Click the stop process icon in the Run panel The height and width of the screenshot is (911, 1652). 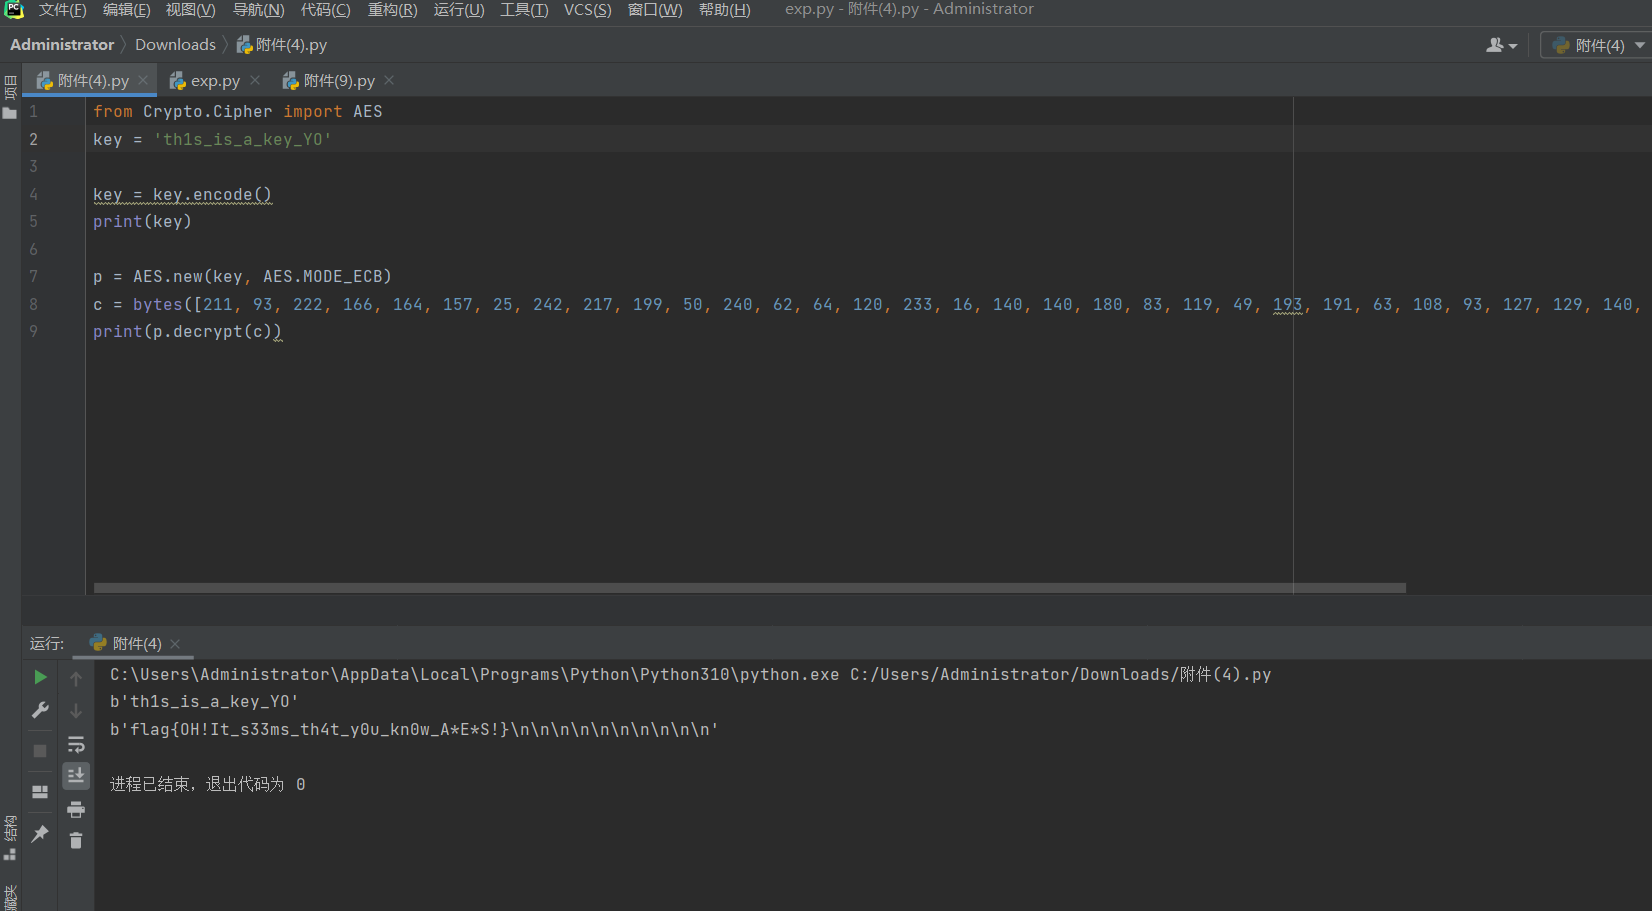click(40, 751)
